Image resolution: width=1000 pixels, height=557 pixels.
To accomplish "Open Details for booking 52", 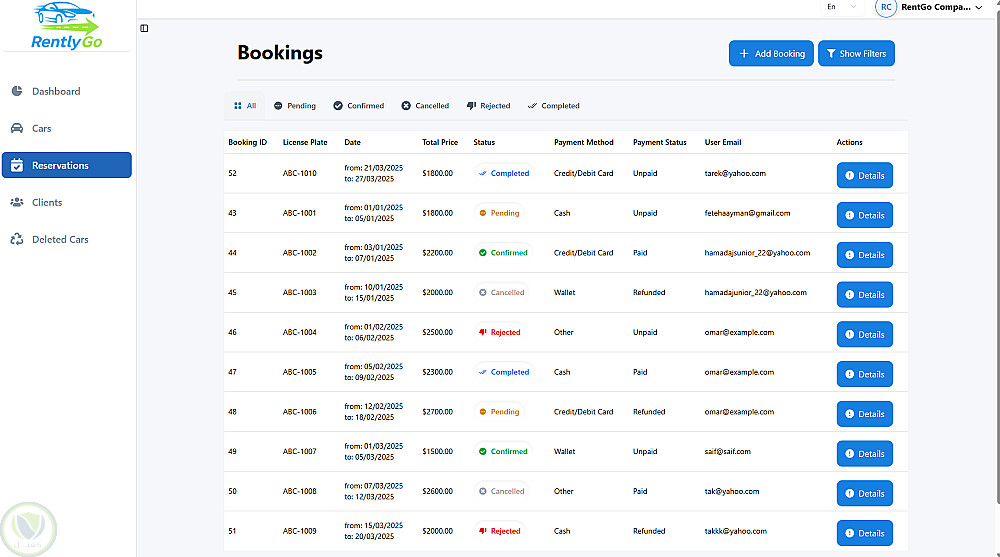I will coord(864,175).
